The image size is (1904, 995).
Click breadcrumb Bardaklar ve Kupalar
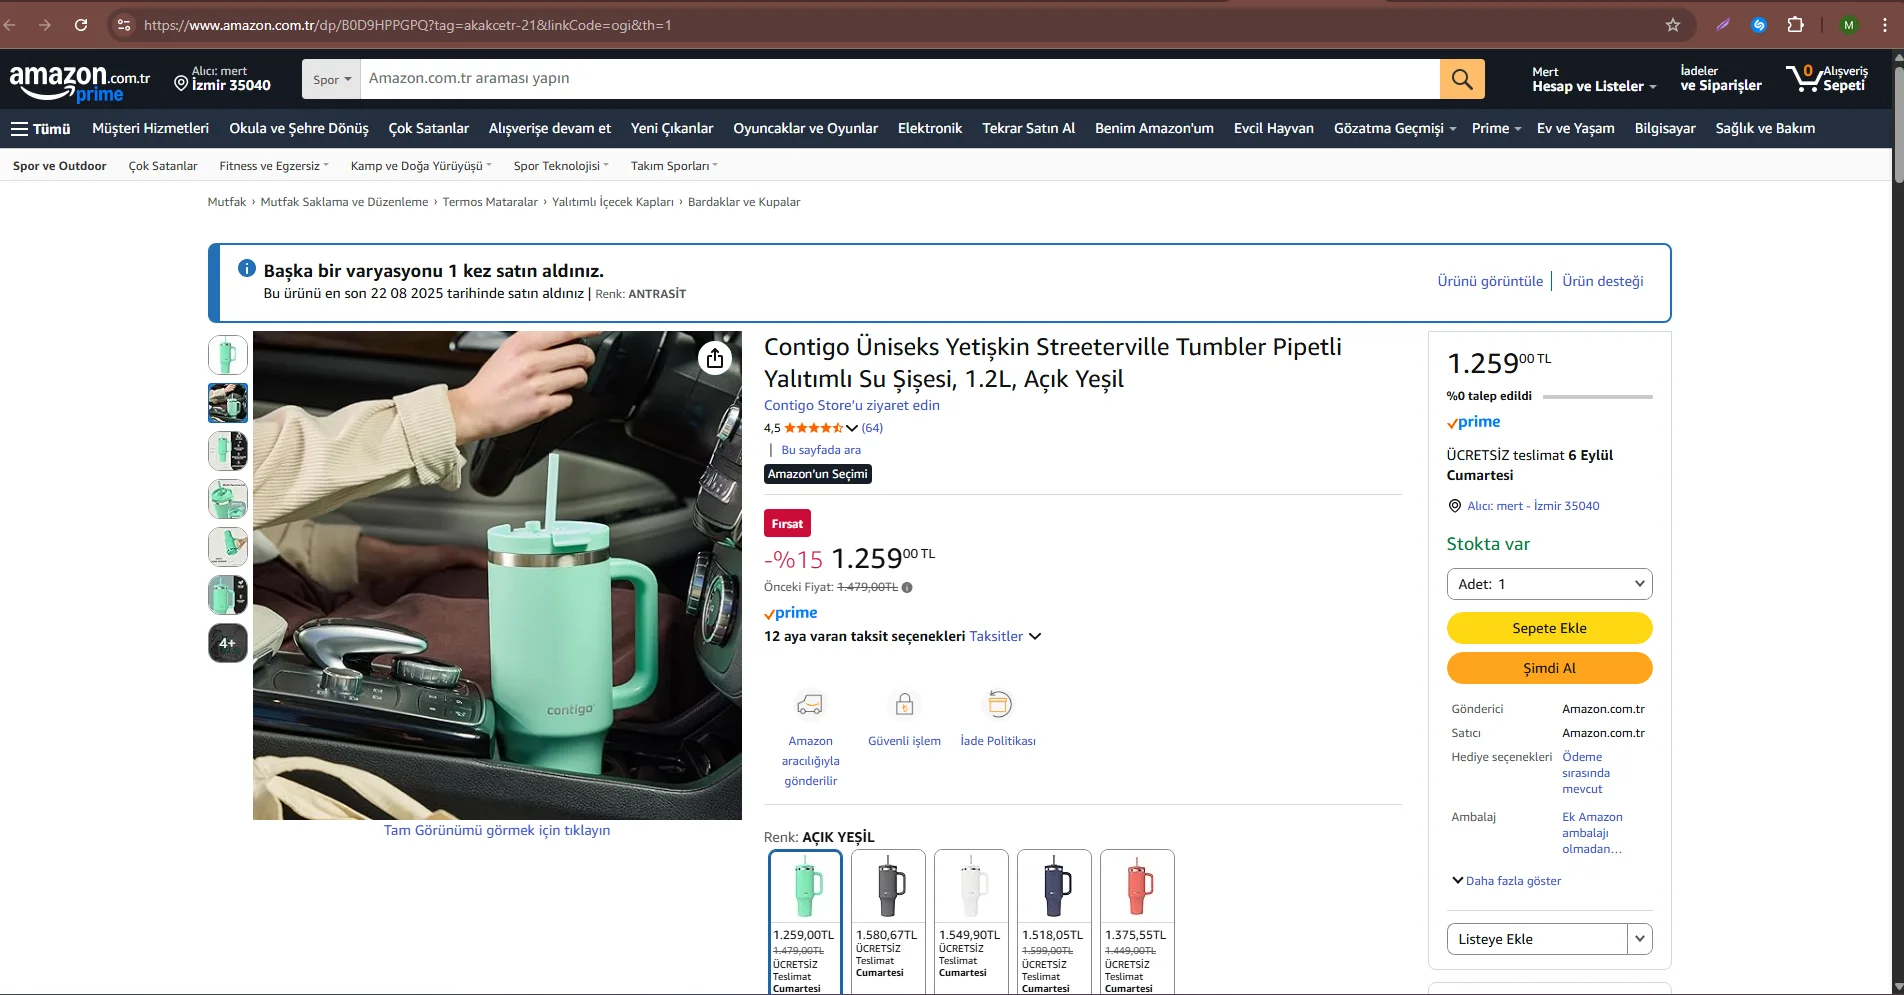pos(744,202)
